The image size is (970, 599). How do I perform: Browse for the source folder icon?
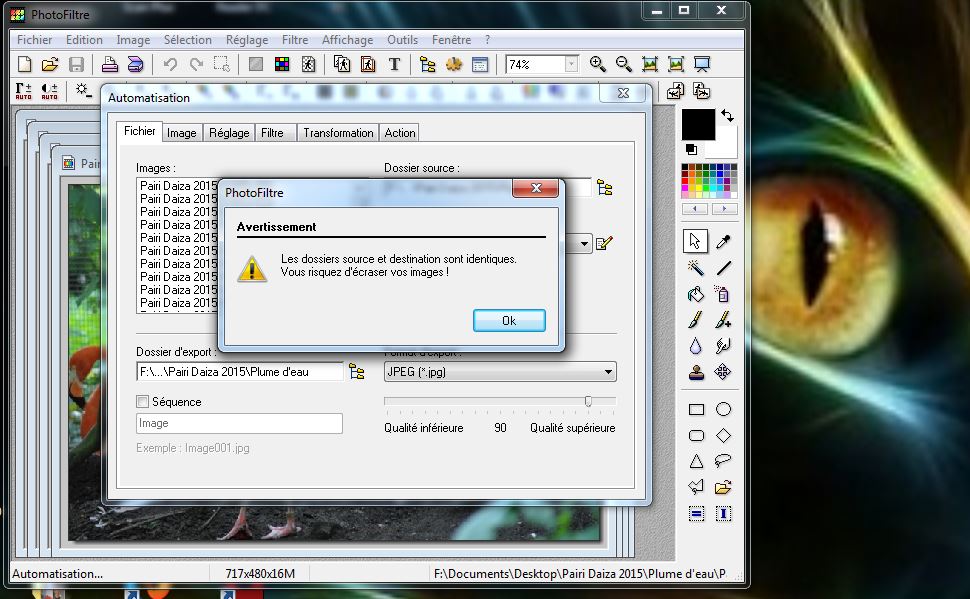[x=604, y=188]
